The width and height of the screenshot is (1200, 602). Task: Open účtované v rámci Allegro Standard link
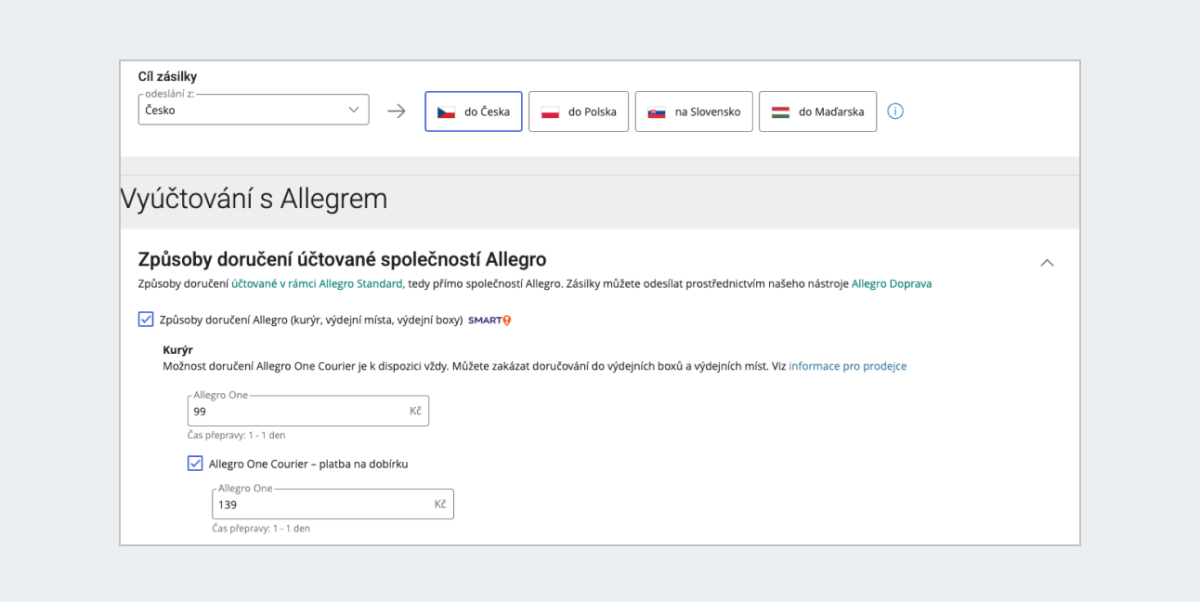pyautogui.click(x=317, y=284)
